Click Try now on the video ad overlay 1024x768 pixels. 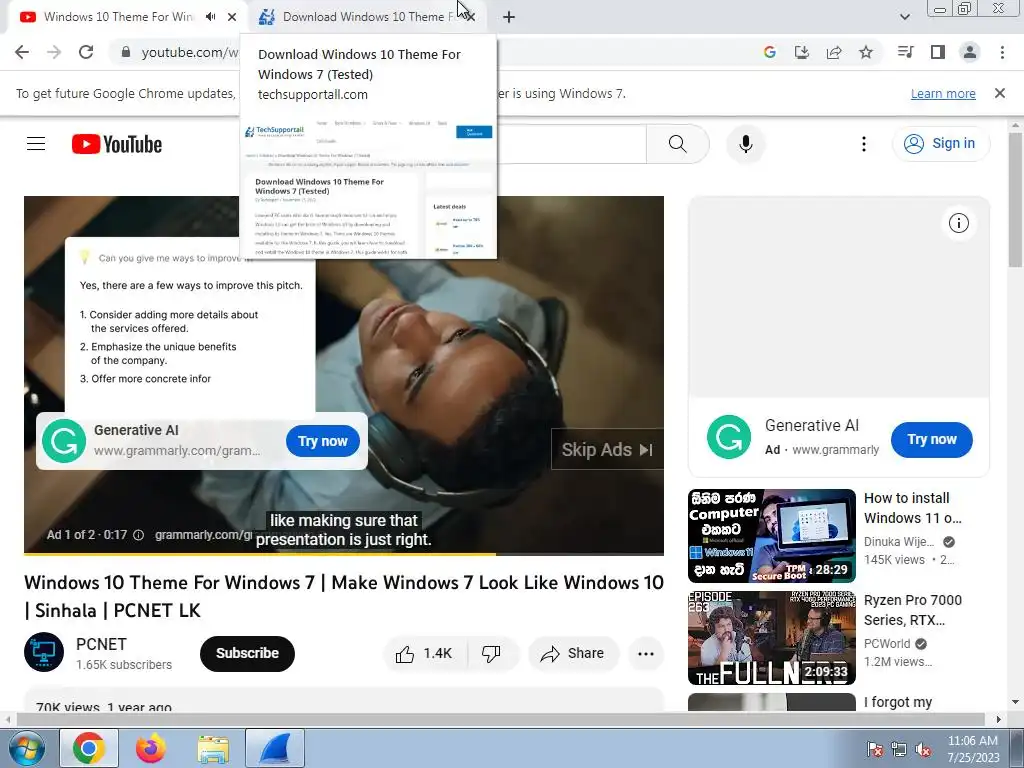323,441
